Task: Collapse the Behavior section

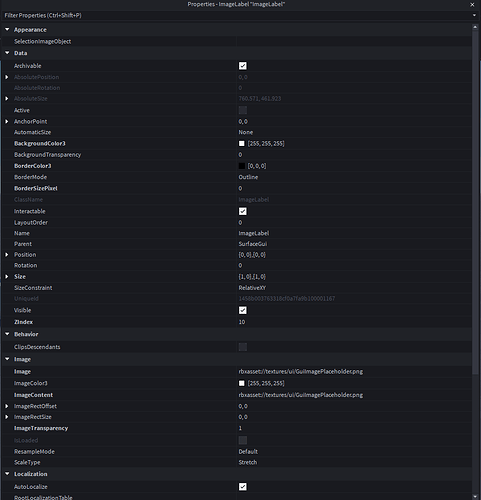Action: [7, 334]
